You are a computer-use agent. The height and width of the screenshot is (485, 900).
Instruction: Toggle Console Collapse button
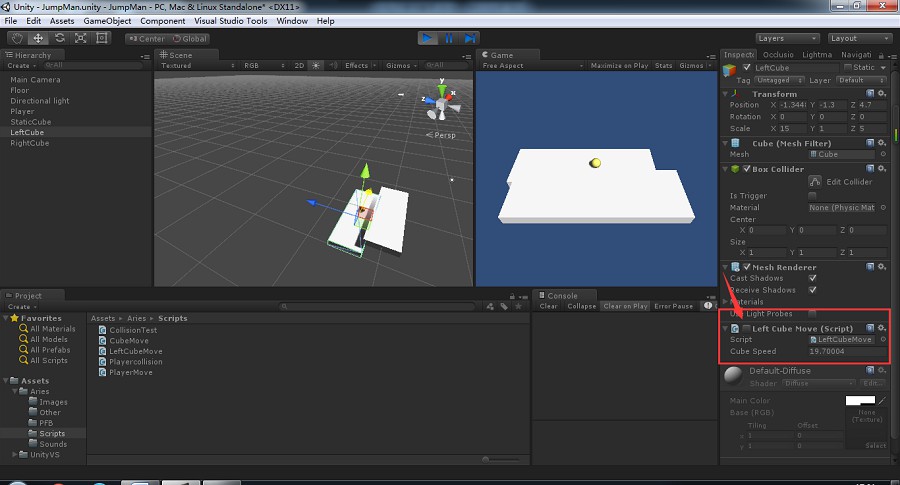[581, 306]
